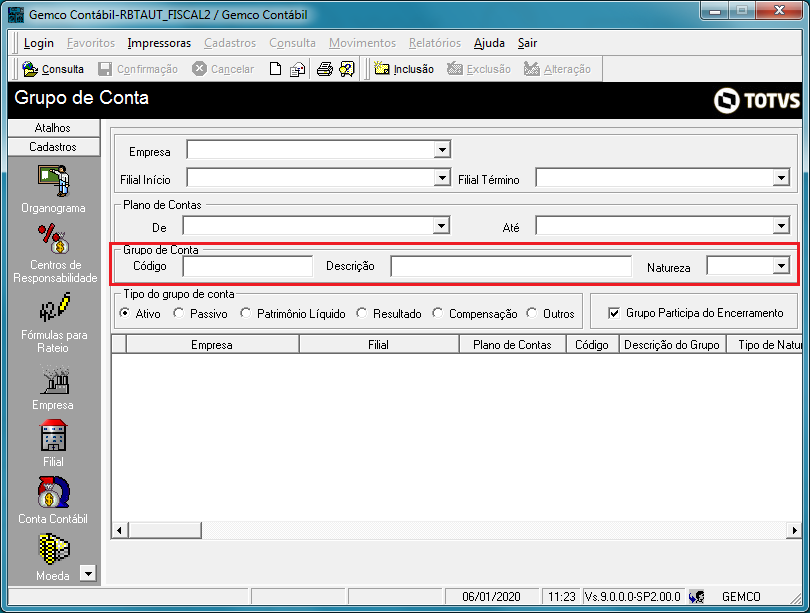Viewport: 810px width, 613px height.
Task: Select the Compensação radio button
Action: 438,313
